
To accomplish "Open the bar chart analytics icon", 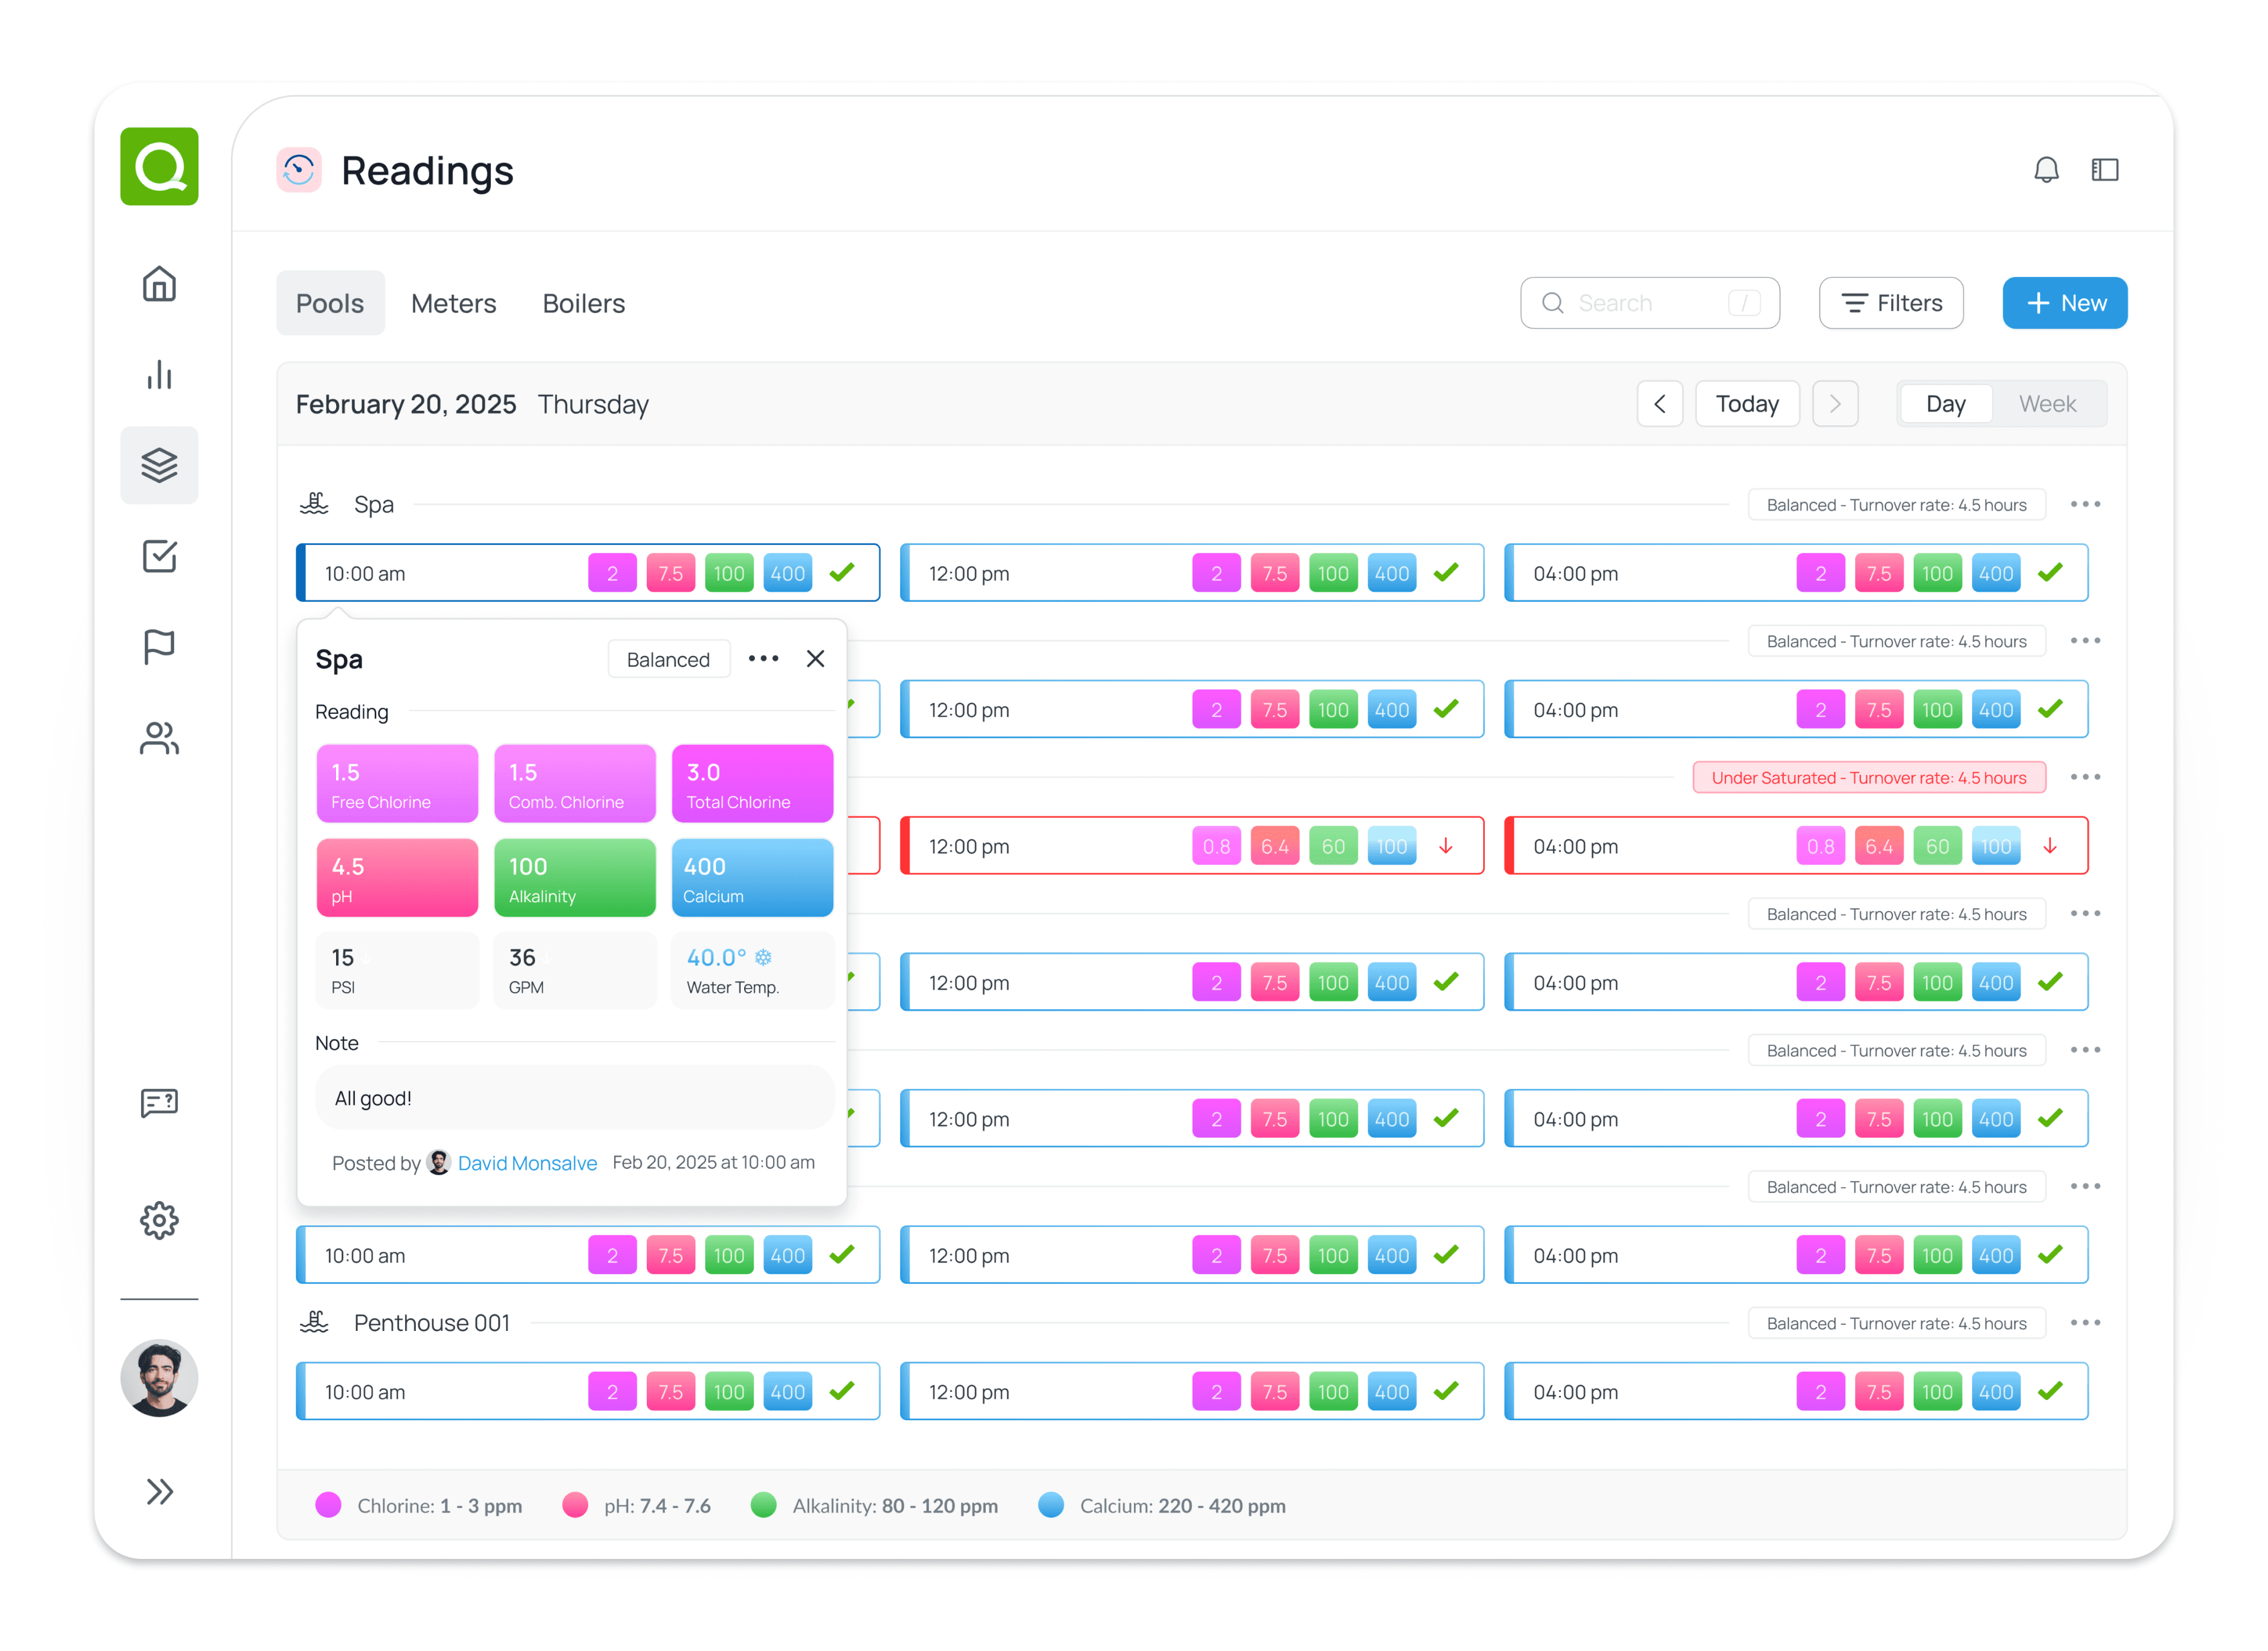I will click(x=159, y=375).
